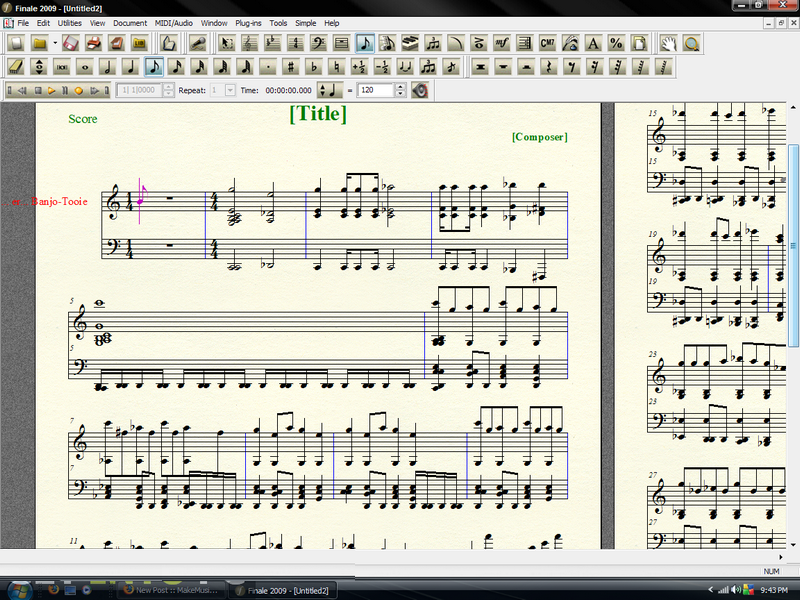Click the scanner import icon

(x=117, y=43)
